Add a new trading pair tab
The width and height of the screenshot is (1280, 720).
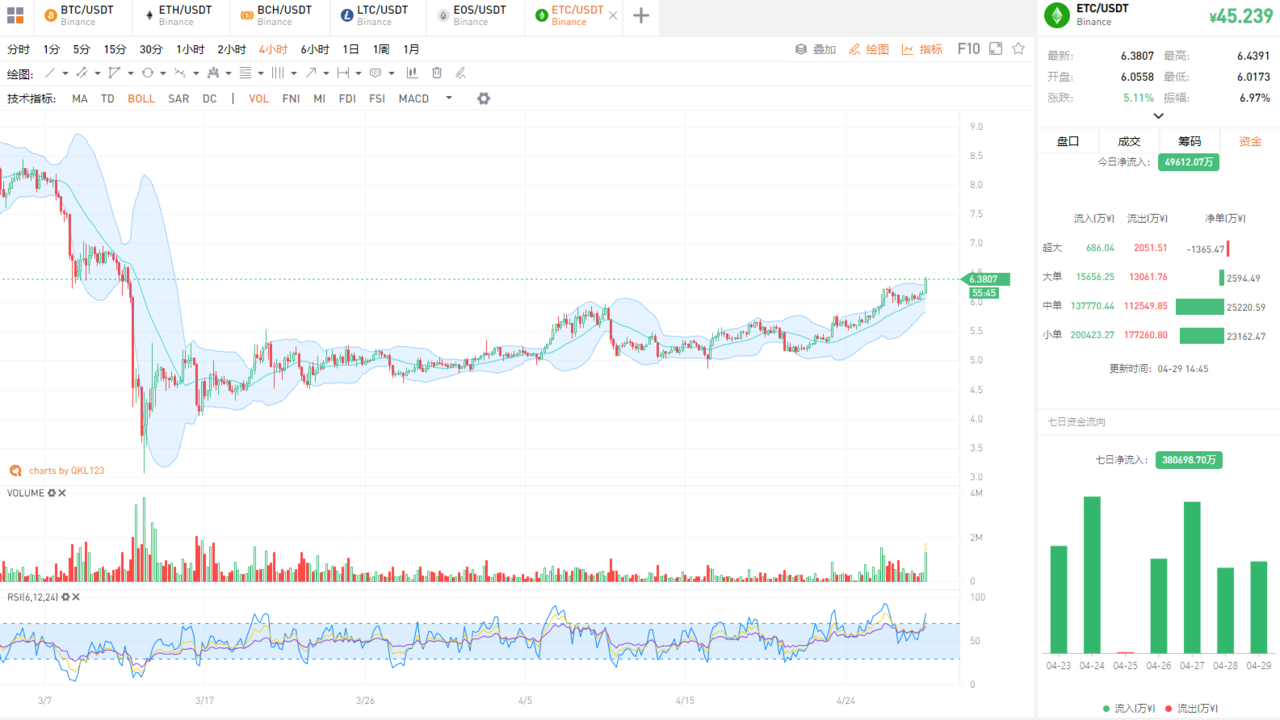pos(641,16)
